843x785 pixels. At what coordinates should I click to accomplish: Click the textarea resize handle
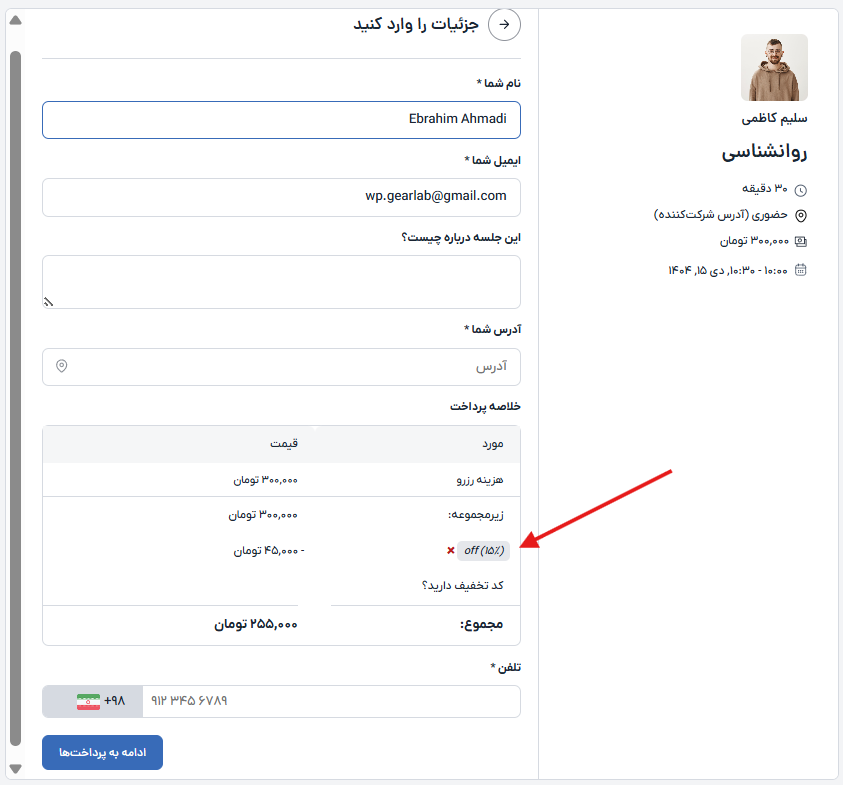48,301
